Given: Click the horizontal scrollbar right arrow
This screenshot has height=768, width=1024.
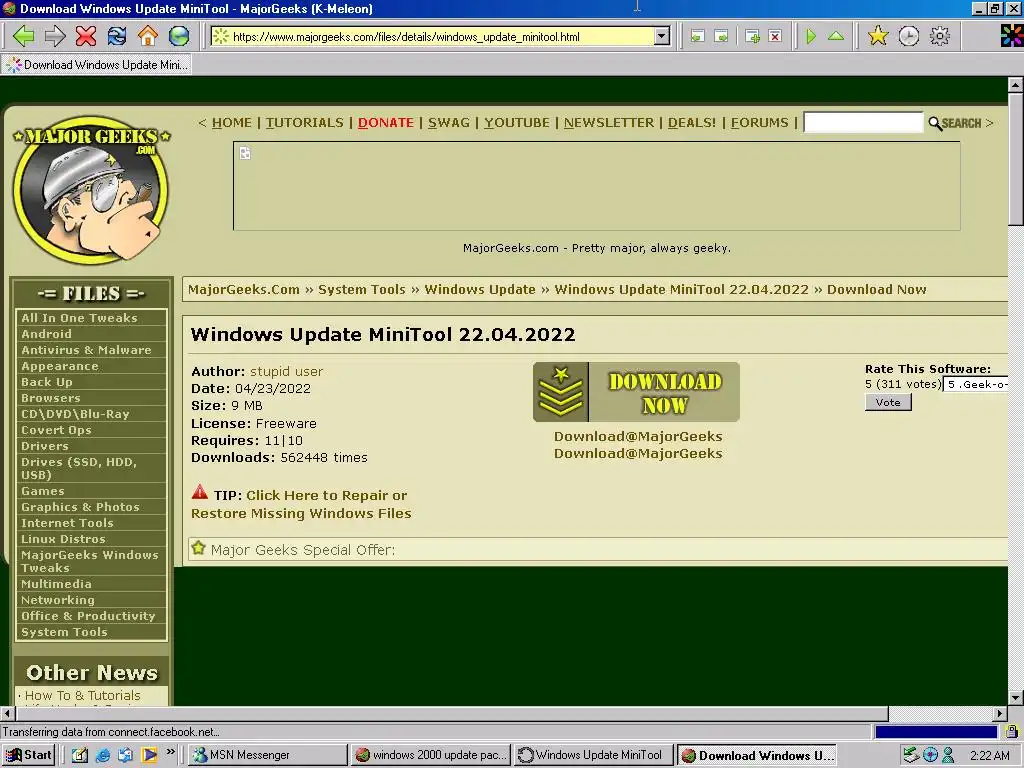Looking at the screenshot, I should tap(999, 714).
